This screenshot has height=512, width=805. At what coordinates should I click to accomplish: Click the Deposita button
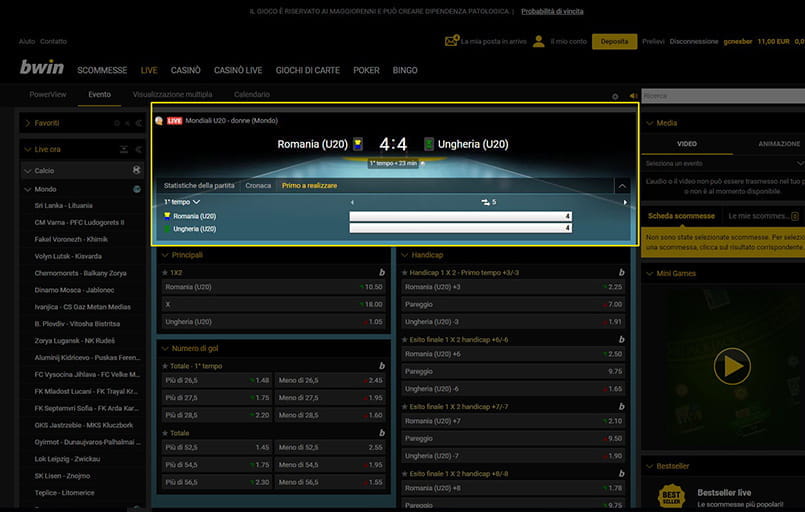pyautogui.click(x=615, y=42)
